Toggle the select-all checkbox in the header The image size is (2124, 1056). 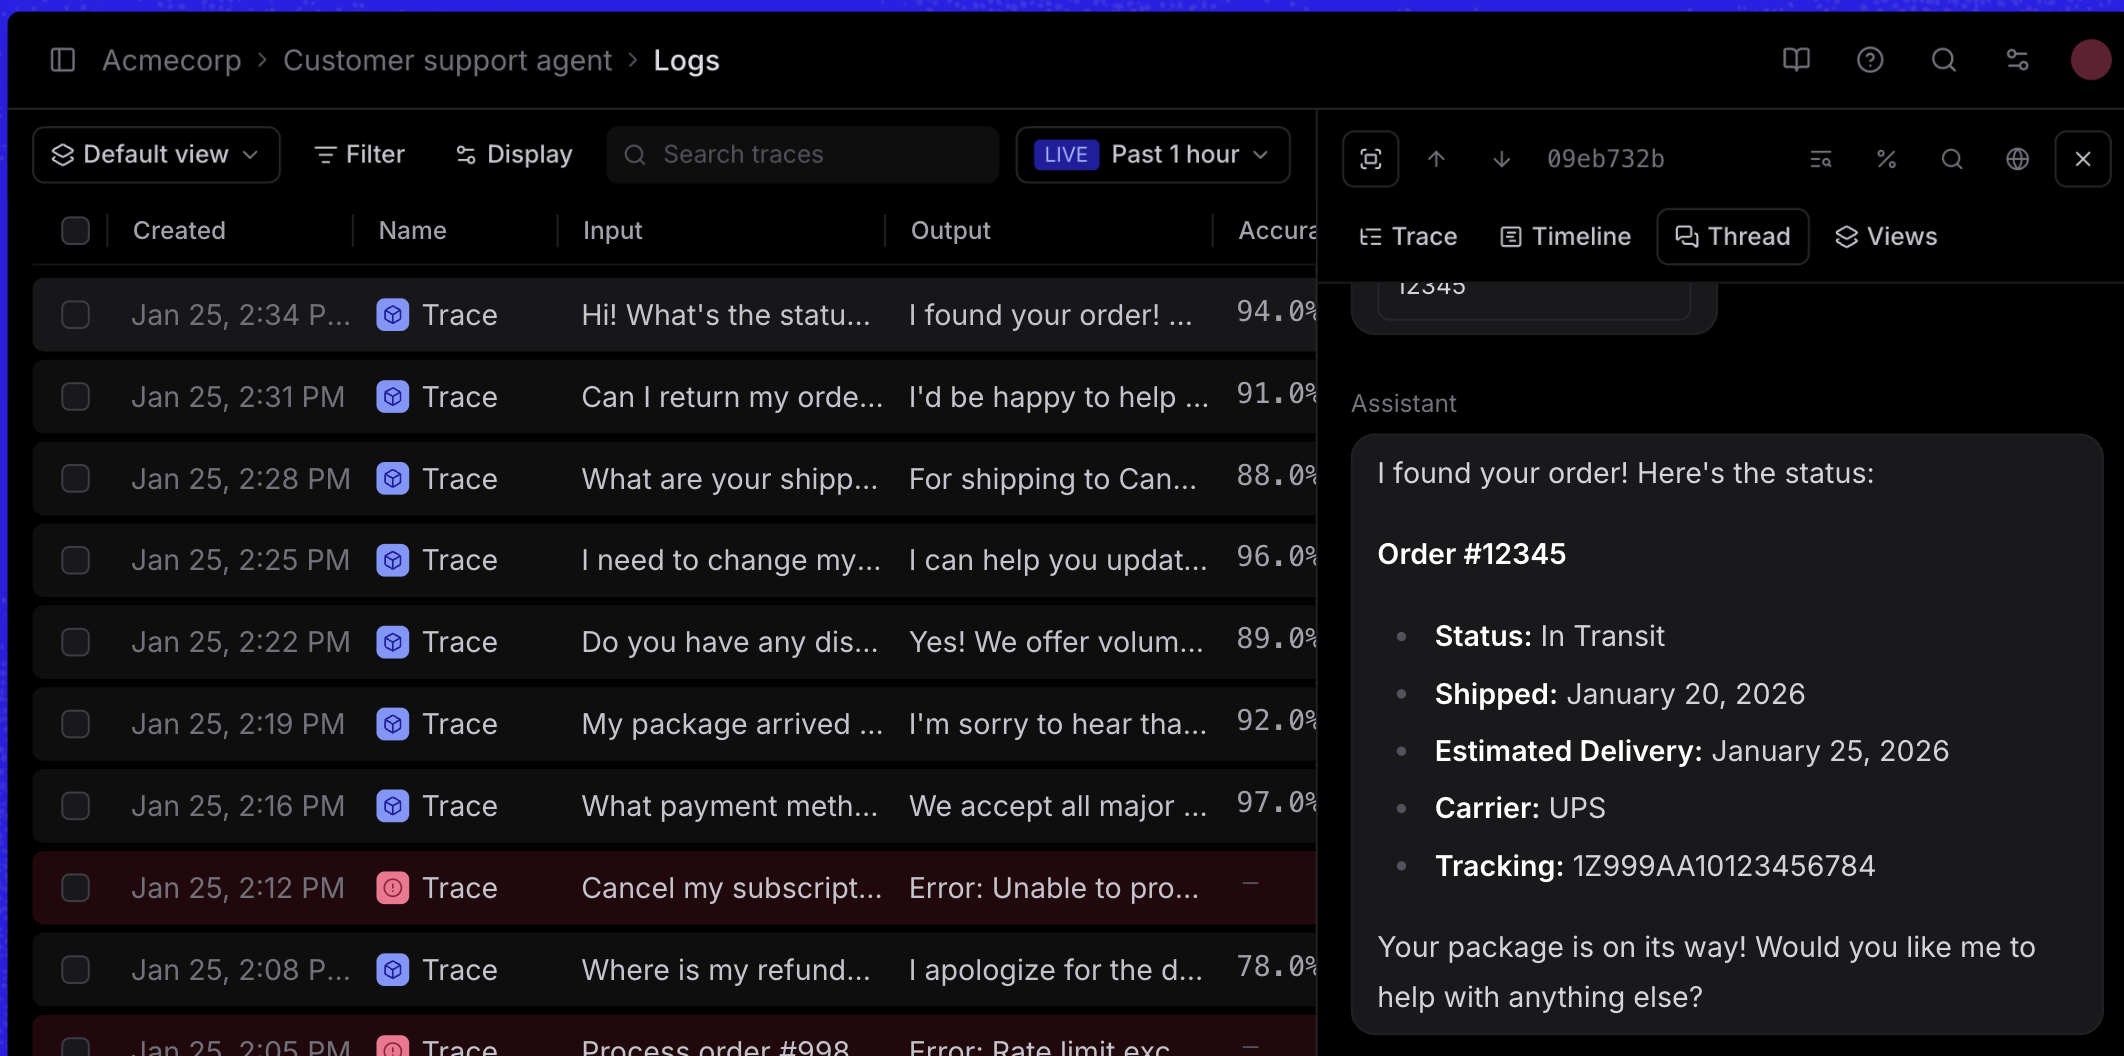(x=76, y=230)
